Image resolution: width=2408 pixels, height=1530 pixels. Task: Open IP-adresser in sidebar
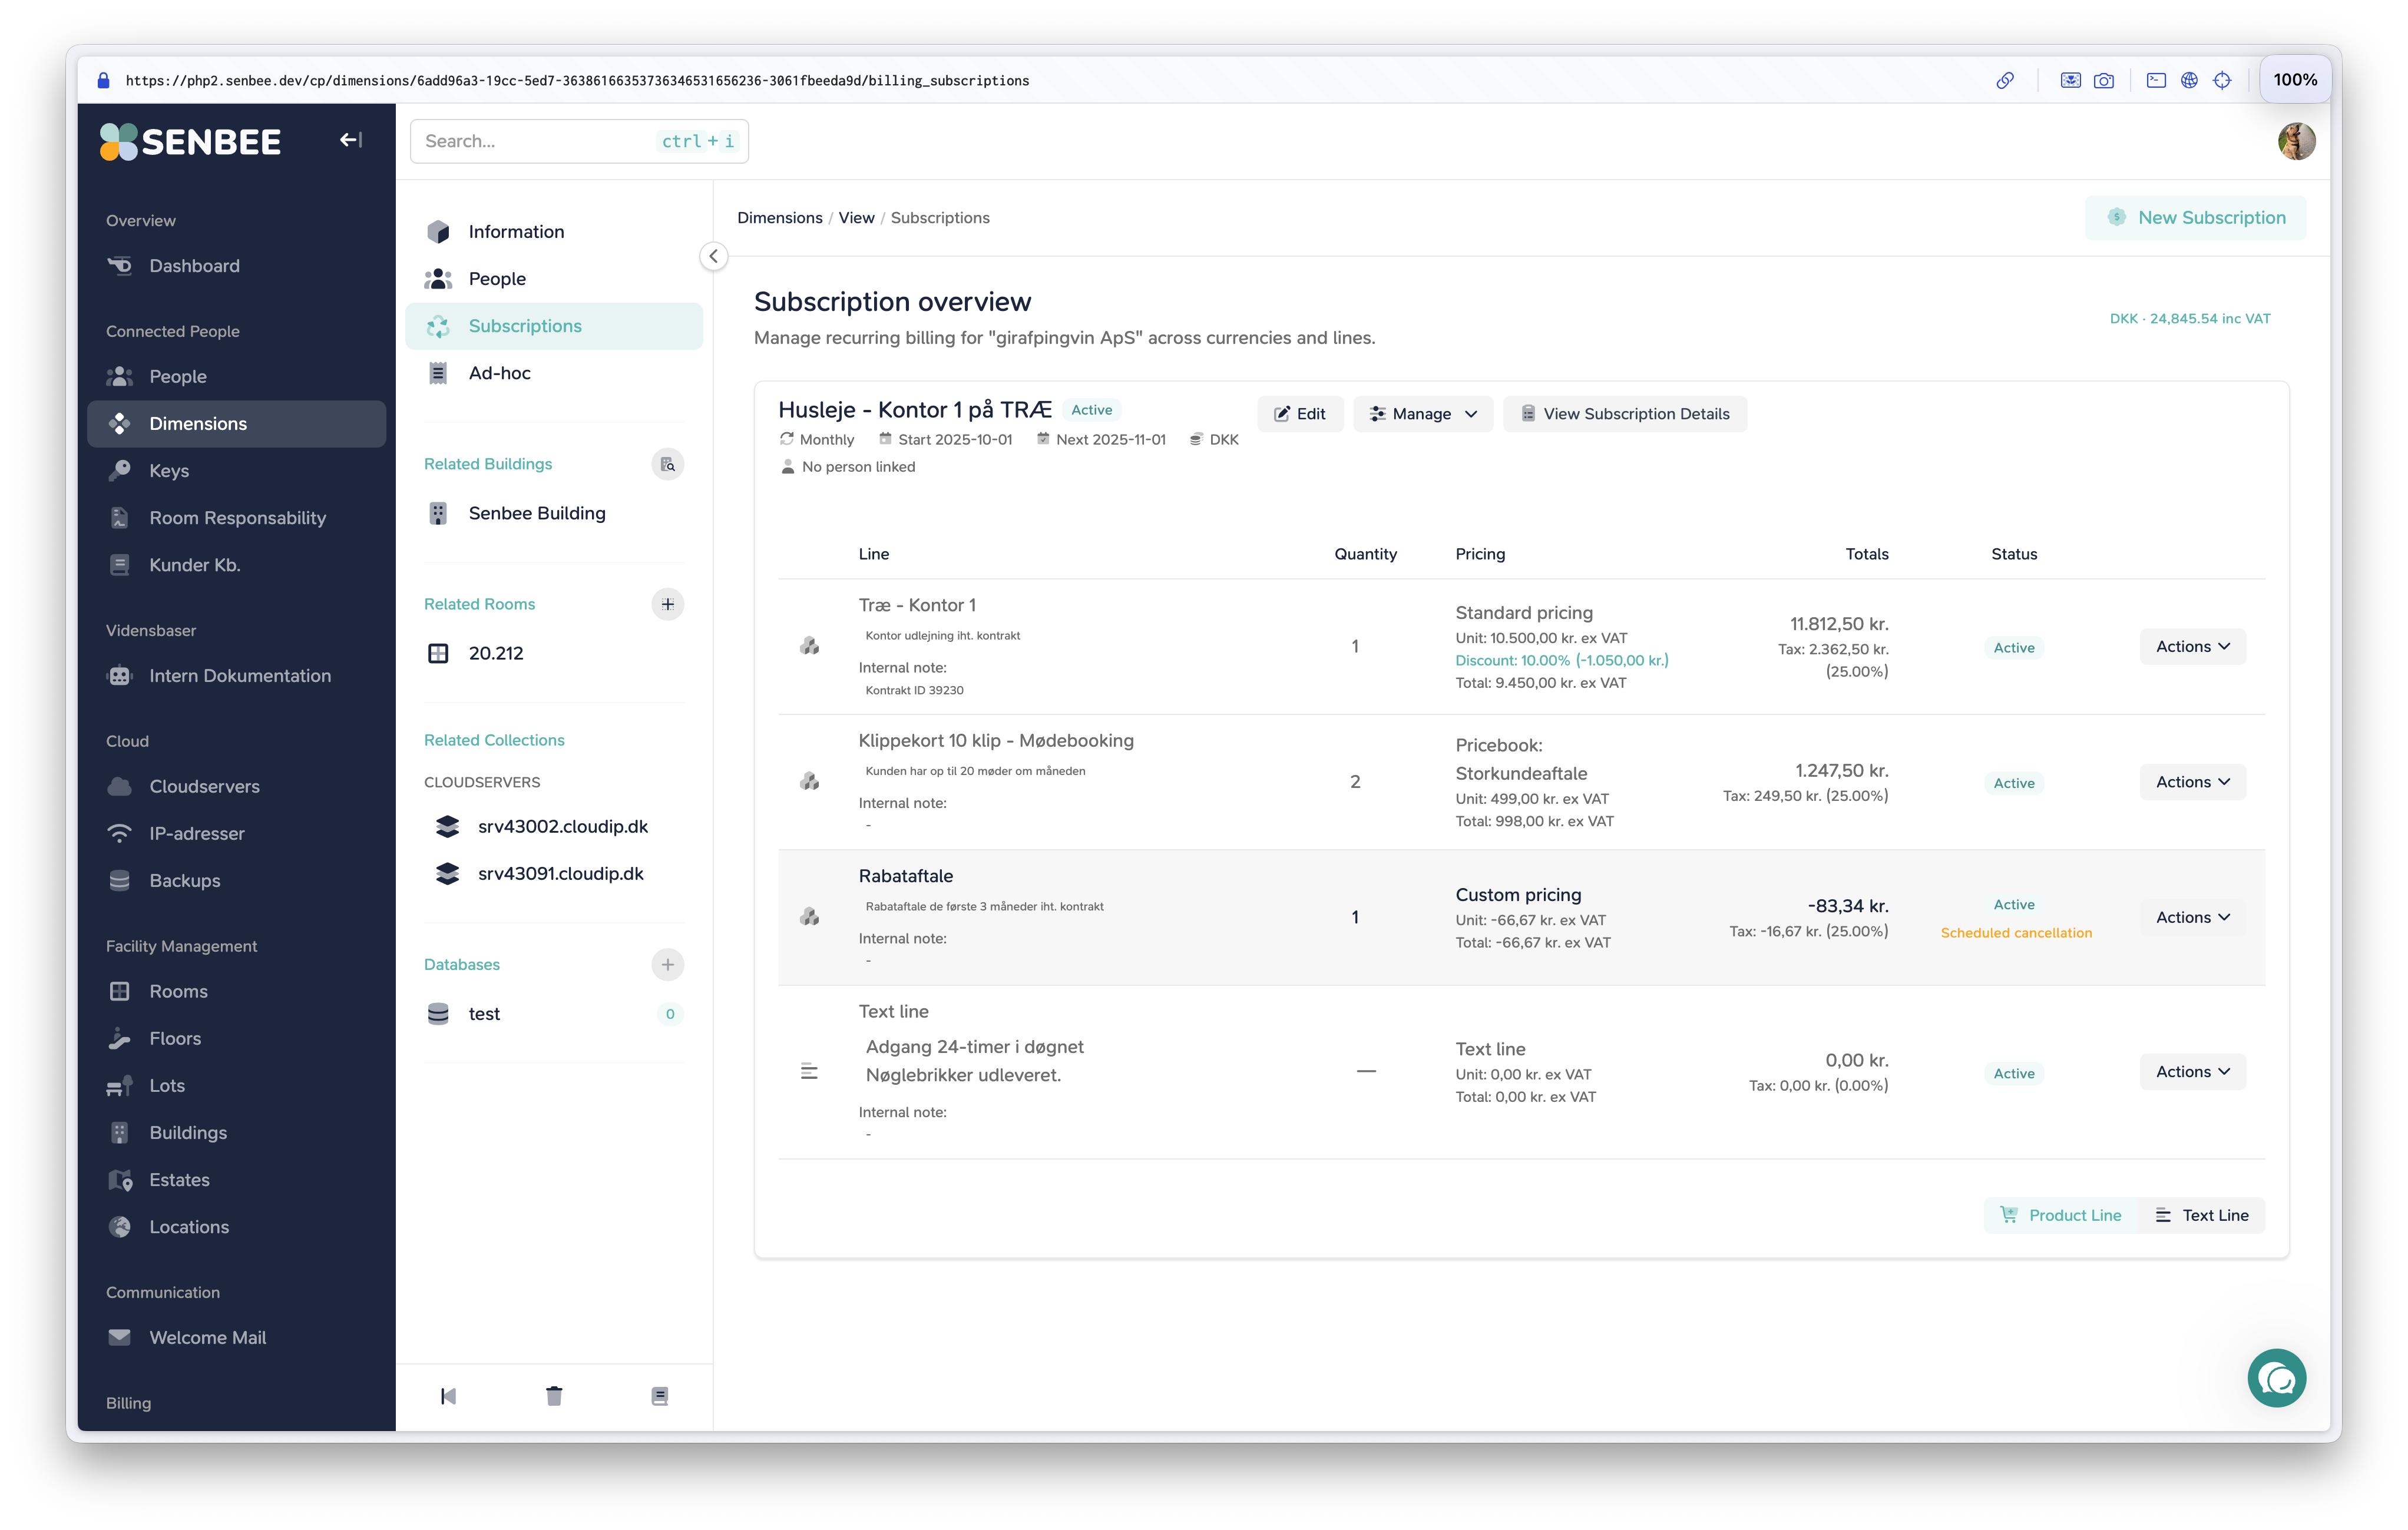coord(236,834)
